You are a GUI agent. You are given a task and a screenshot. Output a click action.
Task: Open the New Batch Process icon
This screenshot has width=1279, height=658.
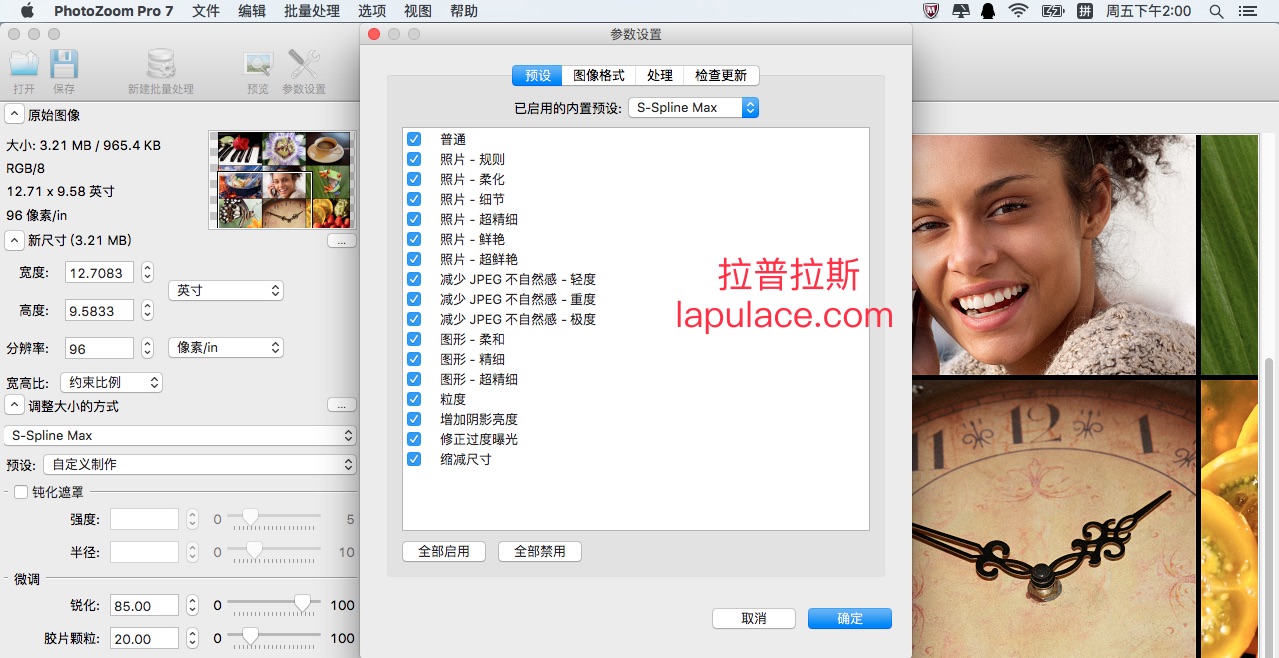point(160,65)
